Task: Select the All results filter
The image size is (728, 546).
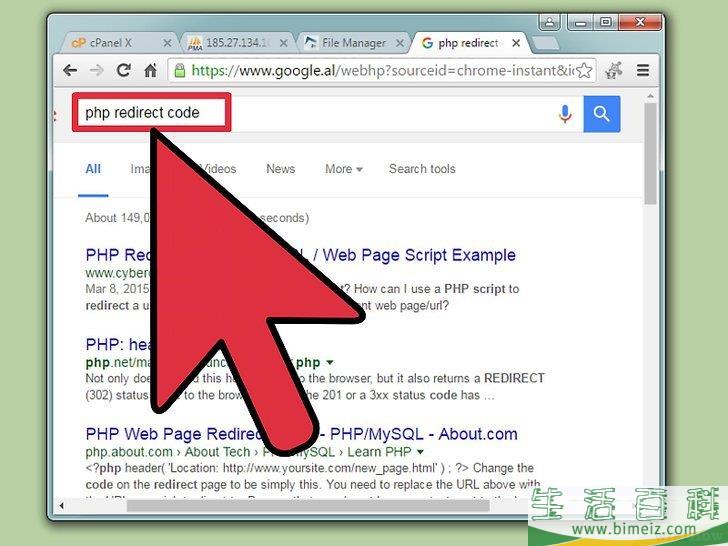Action: tap(93, 169)
